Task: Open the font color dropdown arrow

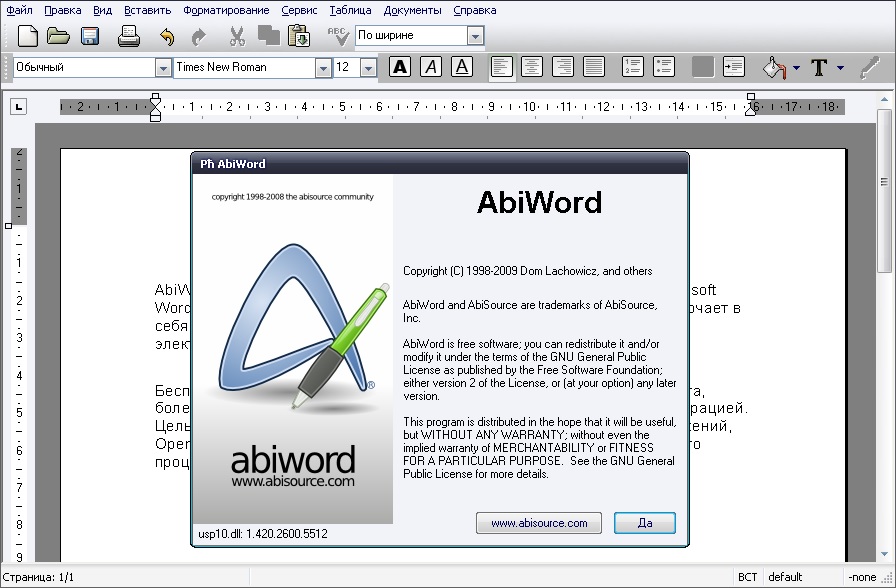Action: (840, 68)
